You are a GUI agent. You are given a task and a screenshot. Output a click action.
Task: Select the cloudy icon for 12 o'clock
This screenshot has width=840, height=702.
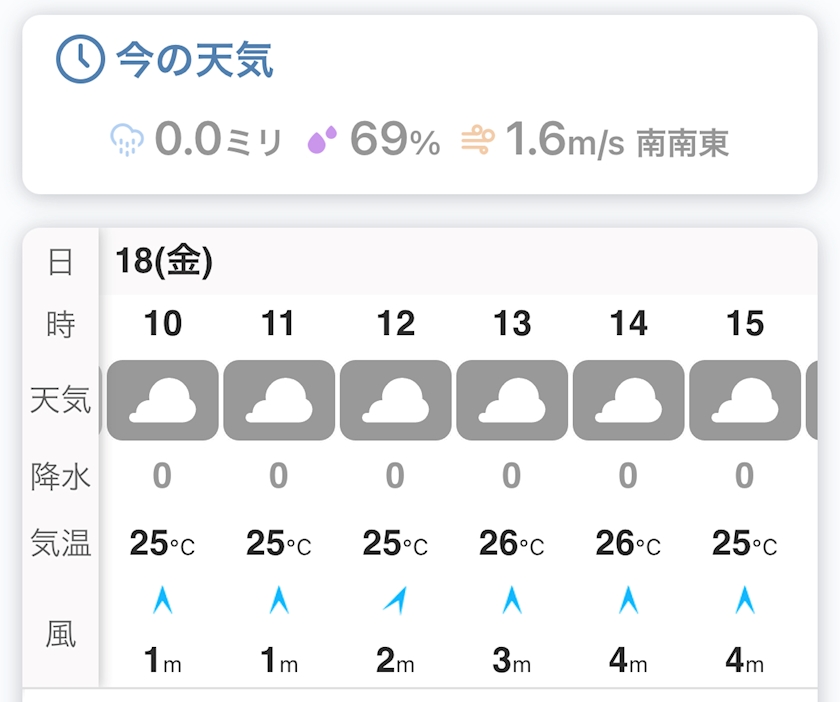(x=395, y=400)
